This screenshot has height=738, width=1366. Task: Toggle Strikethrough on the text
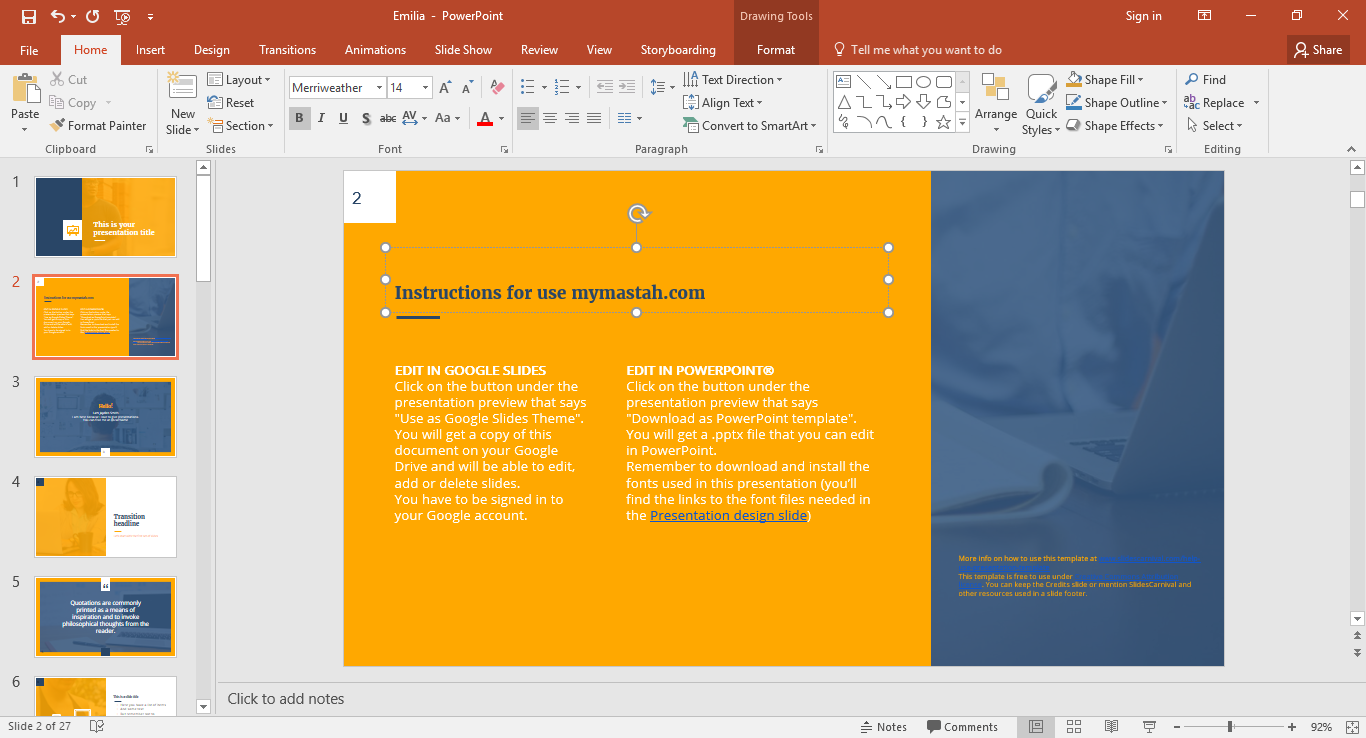pos(388,118)
